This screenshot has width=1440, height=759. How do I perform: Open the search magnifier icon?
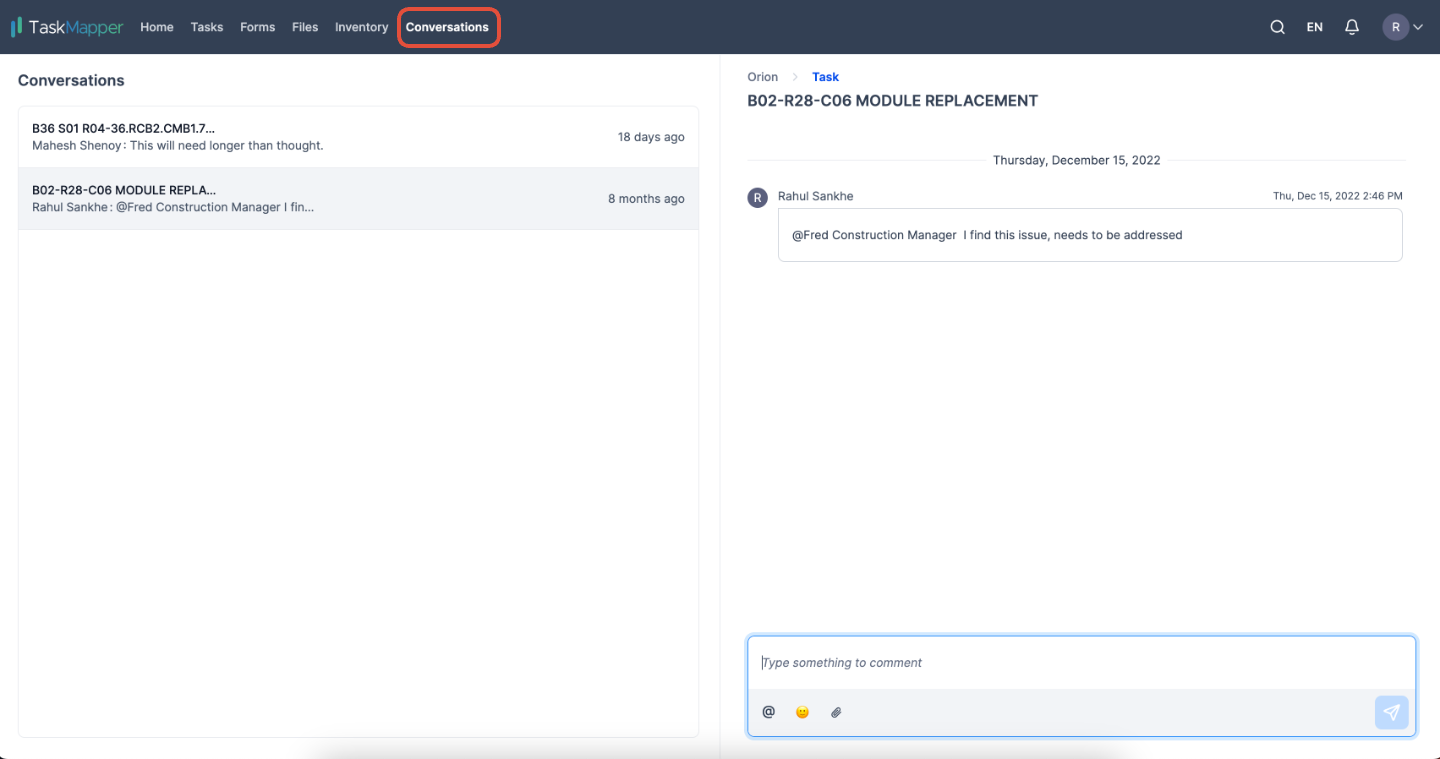pos(1277,27)
